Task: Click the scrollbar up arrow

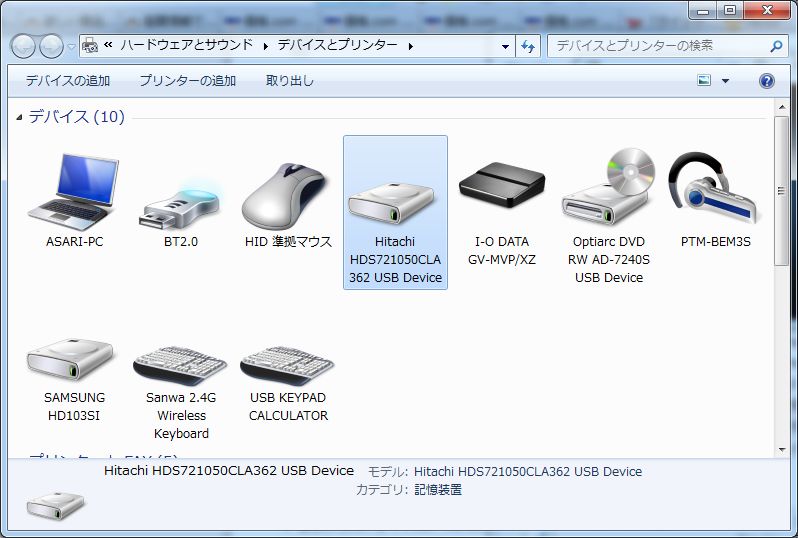Action: (781, 107)
